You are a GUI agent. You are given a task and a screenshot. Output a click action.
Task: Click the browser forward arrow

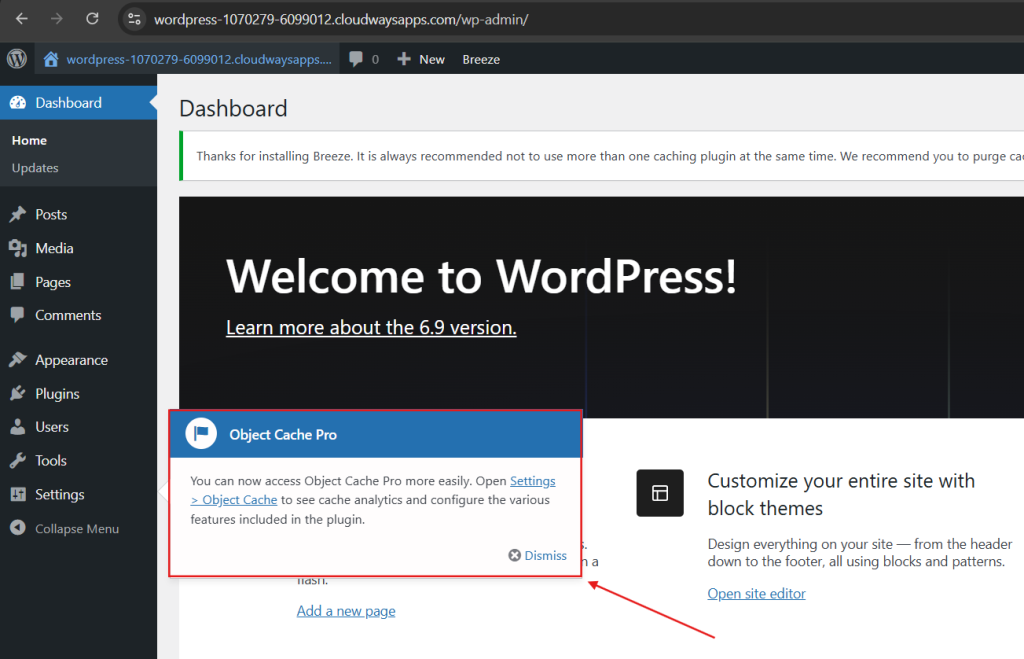coord(57,19)
